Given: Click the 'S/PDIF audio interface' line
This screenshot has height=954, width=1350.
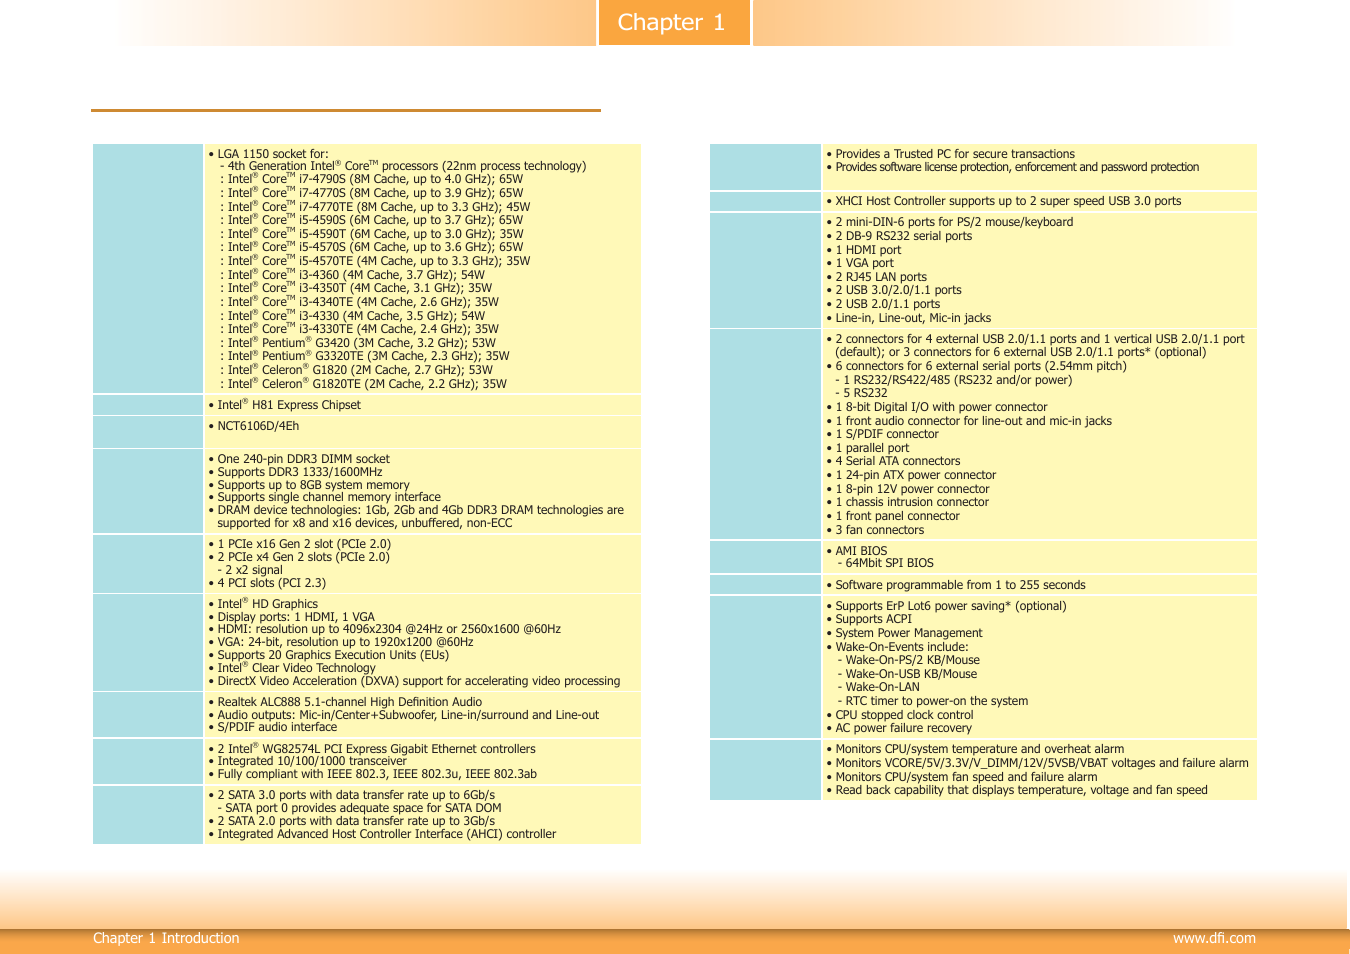Looking at the screenshot, I should [x=272, y=727].
